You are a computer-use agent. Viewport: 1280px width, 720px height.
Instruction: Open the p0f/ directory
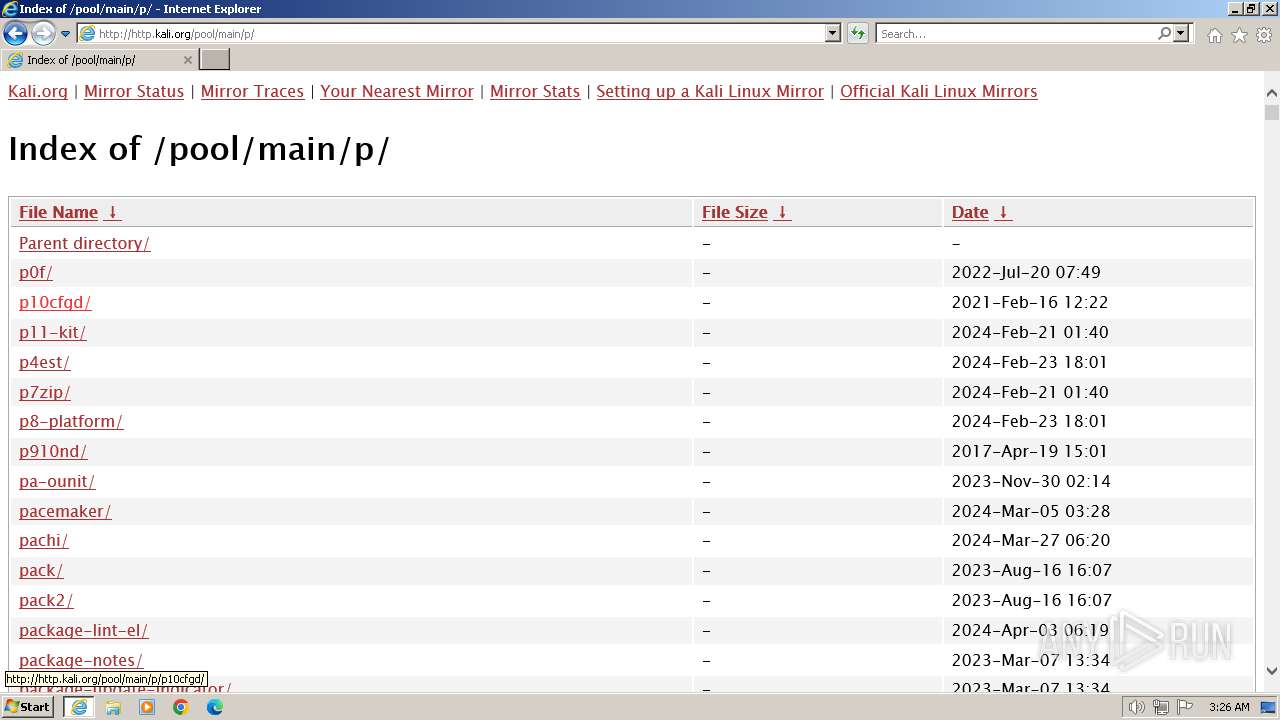coord(36,272)
